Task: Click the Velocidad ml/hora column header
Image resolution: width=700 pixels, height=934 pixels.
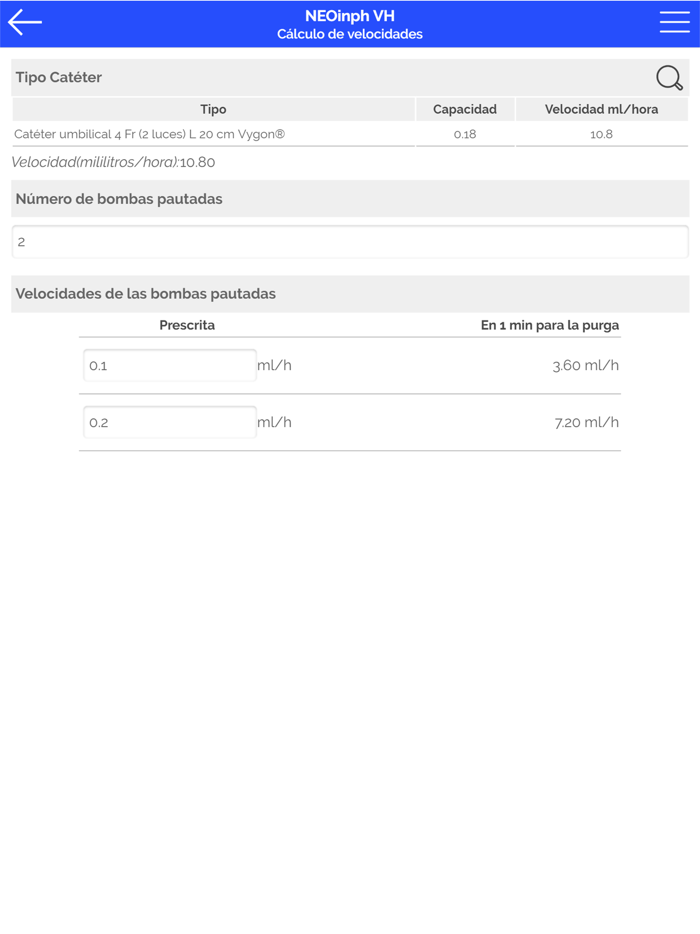Action: pyautogui.click(x=602, y=109)
